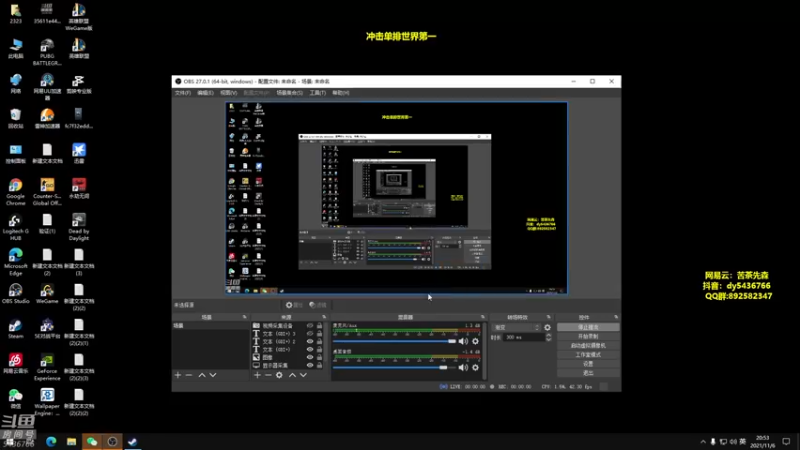This screenshot has width=800, height=450.
Task: Pop out the sources (来源) dock
Action: pos(324,317)
